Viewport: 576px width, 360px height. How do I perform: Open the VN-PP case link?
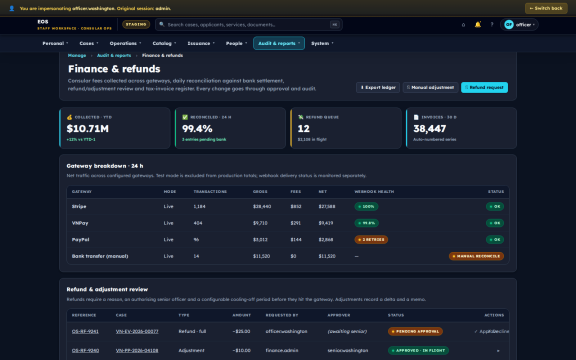point(137,350)
